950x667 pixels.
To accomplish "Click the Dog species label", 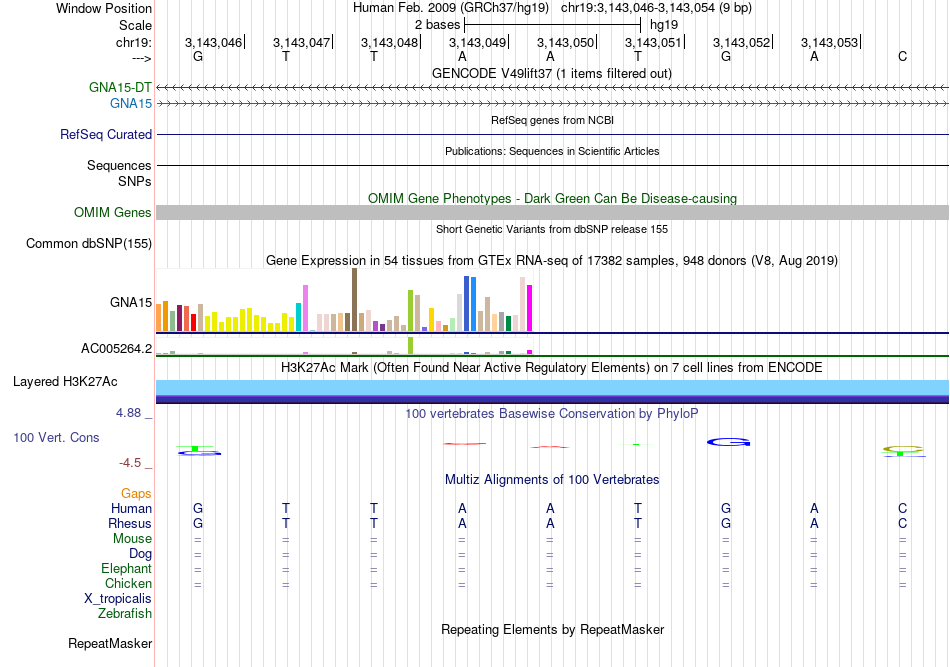I will coord(141,554).
